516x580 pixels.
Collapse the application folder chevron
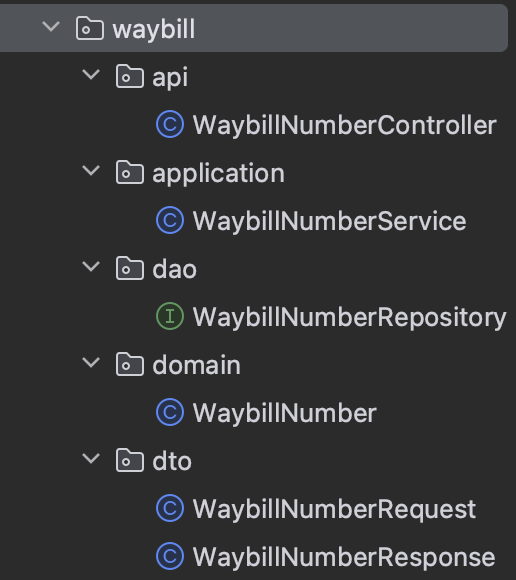91,171
